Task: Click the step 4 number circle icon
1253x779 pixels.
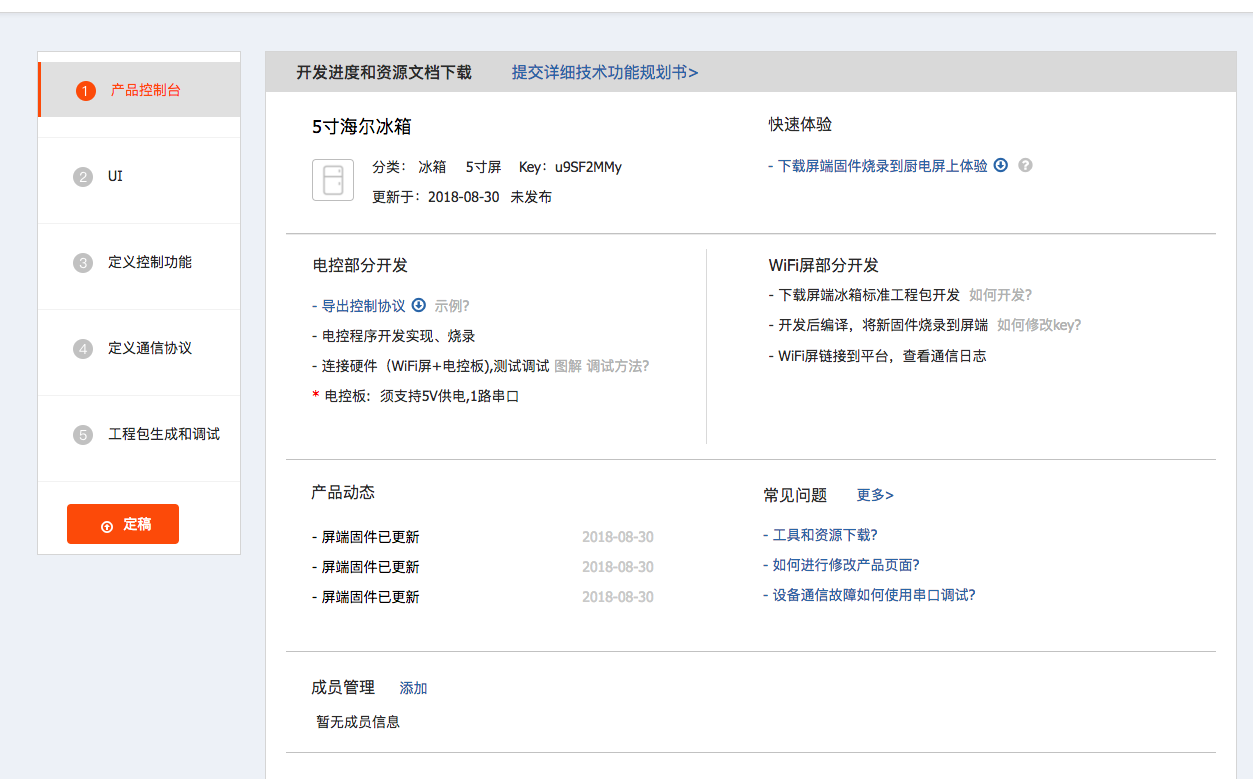Action: (83, 349)
